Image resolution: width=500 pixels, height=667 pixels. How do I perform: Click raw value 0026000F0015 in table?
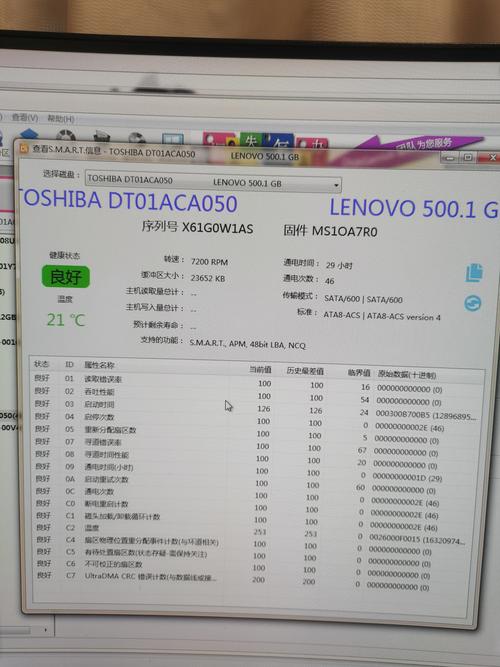coord(417,539)
